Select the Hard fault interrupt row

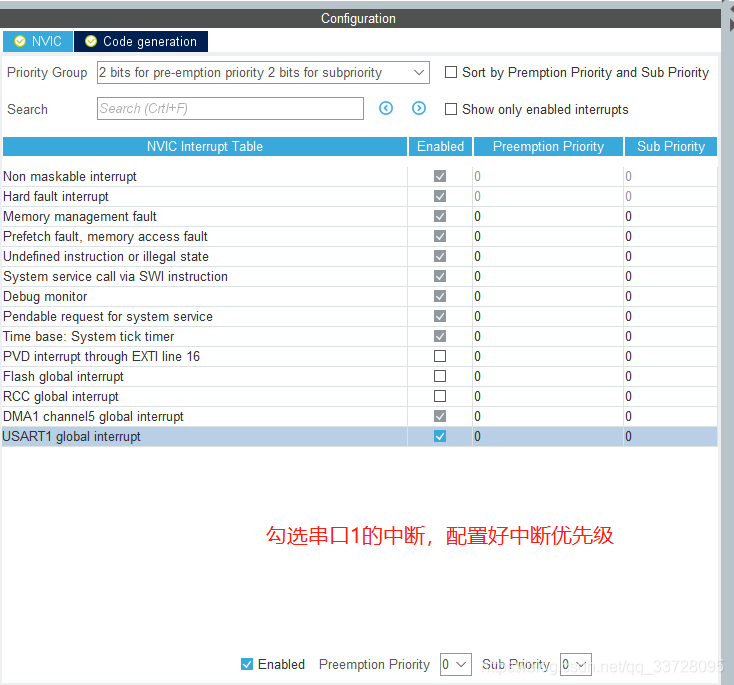pyautogui.click(x=360, y=196)
